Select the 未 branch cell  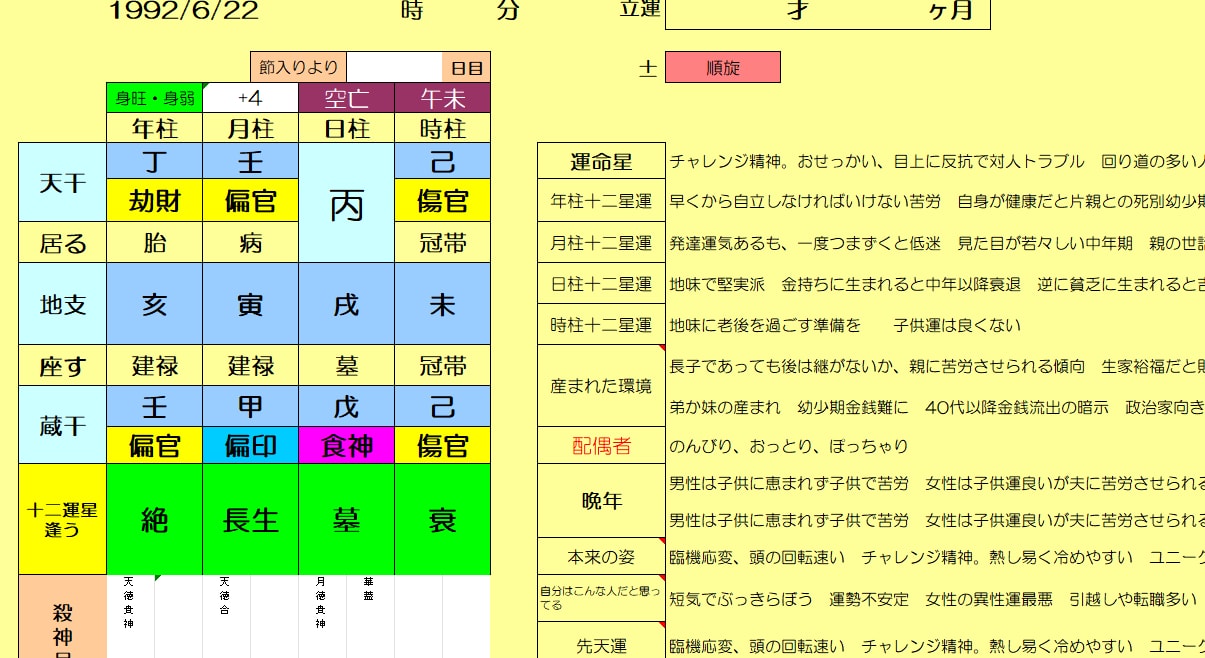point(442,304)
